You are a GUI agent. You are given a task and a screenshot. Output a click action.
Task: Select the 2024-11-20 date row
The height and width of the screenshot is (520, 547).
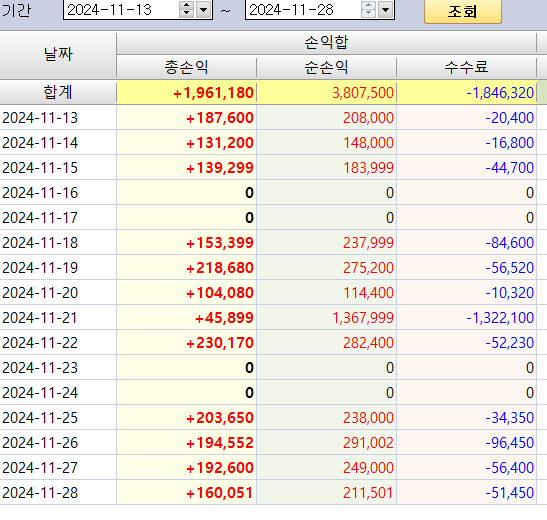coord(58,293)
